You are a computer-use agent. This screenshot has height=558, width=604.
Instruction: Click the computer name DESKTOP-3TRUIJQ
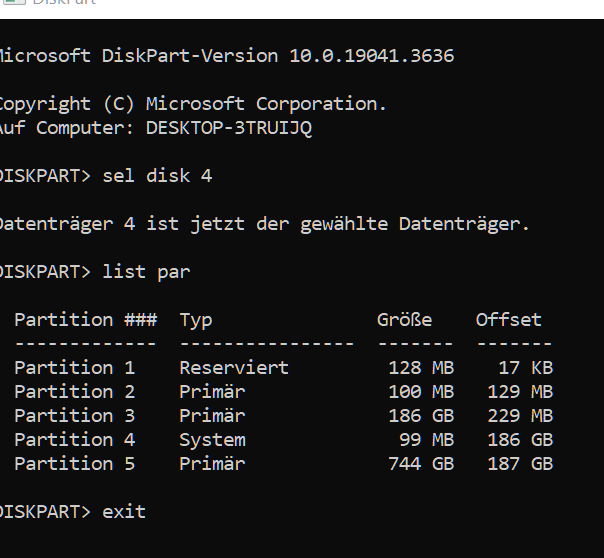click(228, 128)
